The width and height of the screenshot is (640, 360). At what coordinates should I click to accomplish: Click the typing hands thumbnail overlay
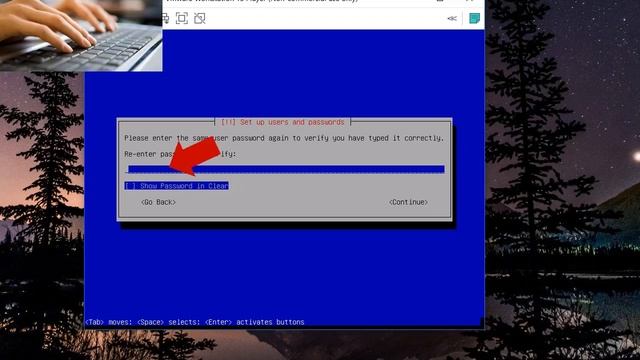tap(81, 36)
